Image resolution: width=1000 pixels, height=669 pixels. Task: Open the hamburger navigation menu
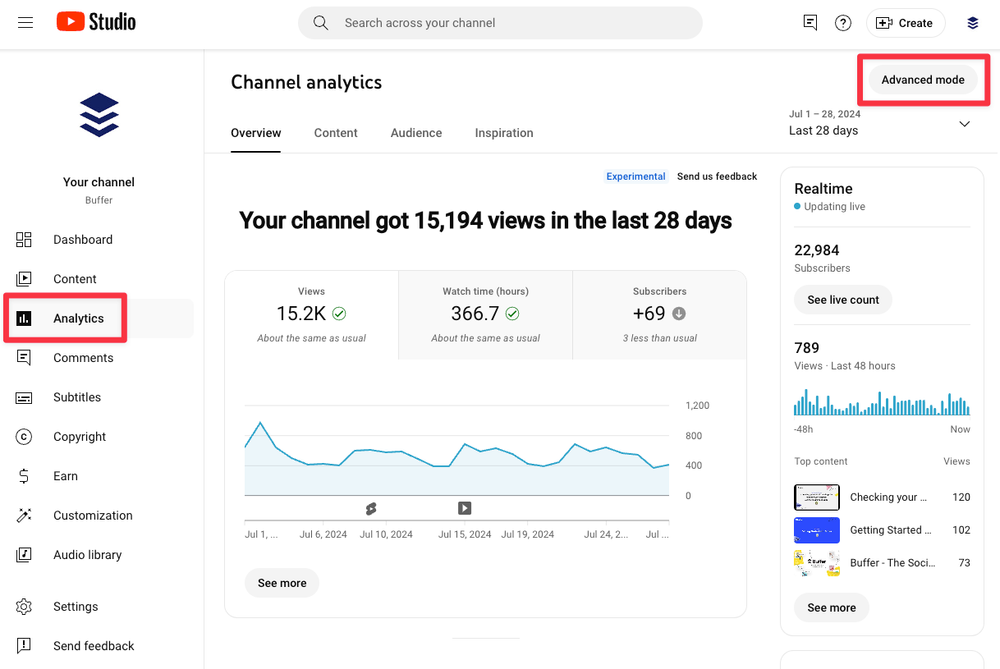(x=25, y=22)
